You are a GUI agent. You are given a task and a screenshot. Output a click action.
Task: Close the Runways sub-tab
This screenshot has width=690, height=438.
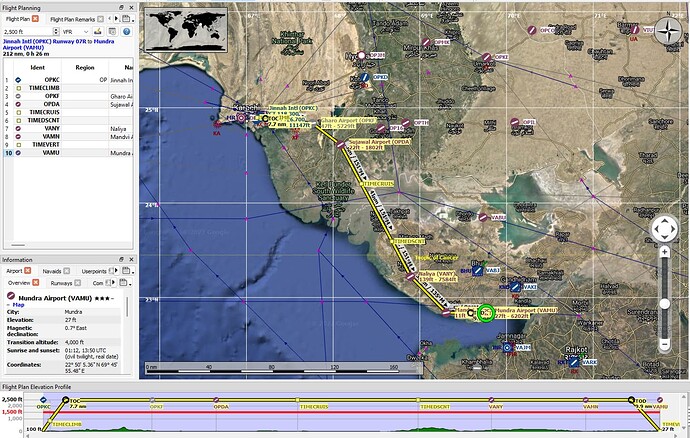77,283
